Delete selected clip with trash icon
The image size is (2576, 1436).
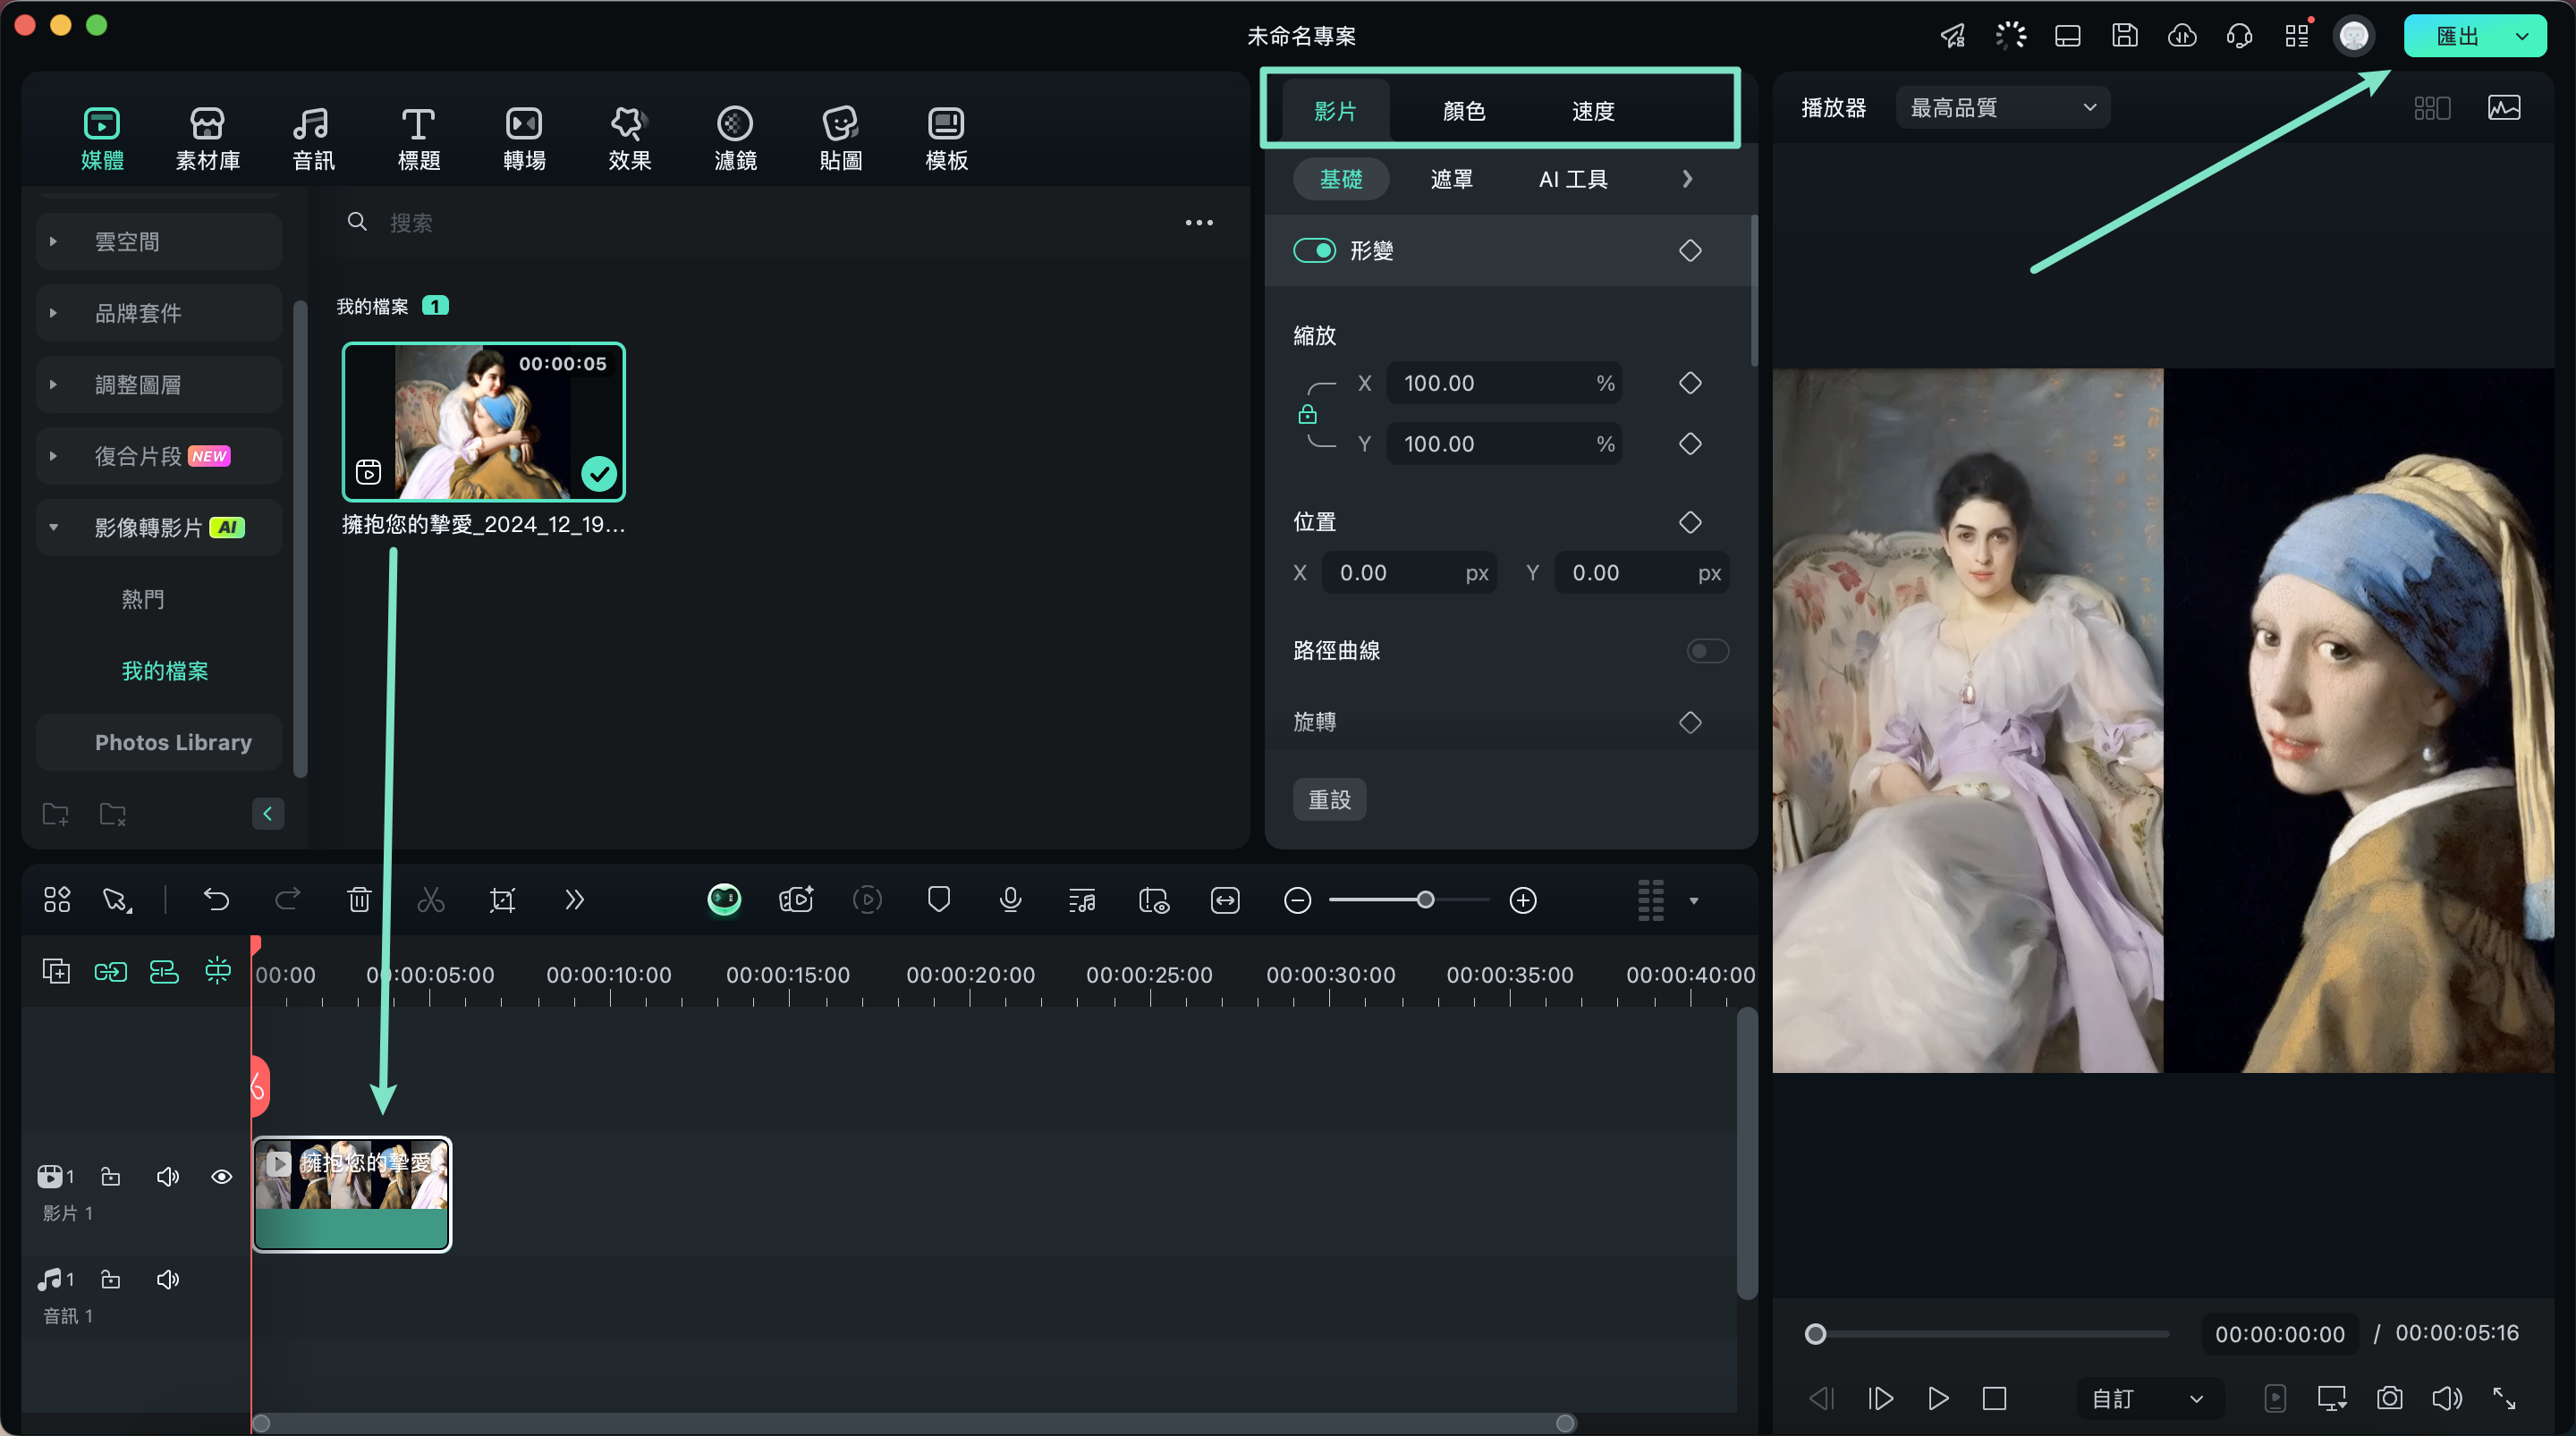[x=359, y=900]
